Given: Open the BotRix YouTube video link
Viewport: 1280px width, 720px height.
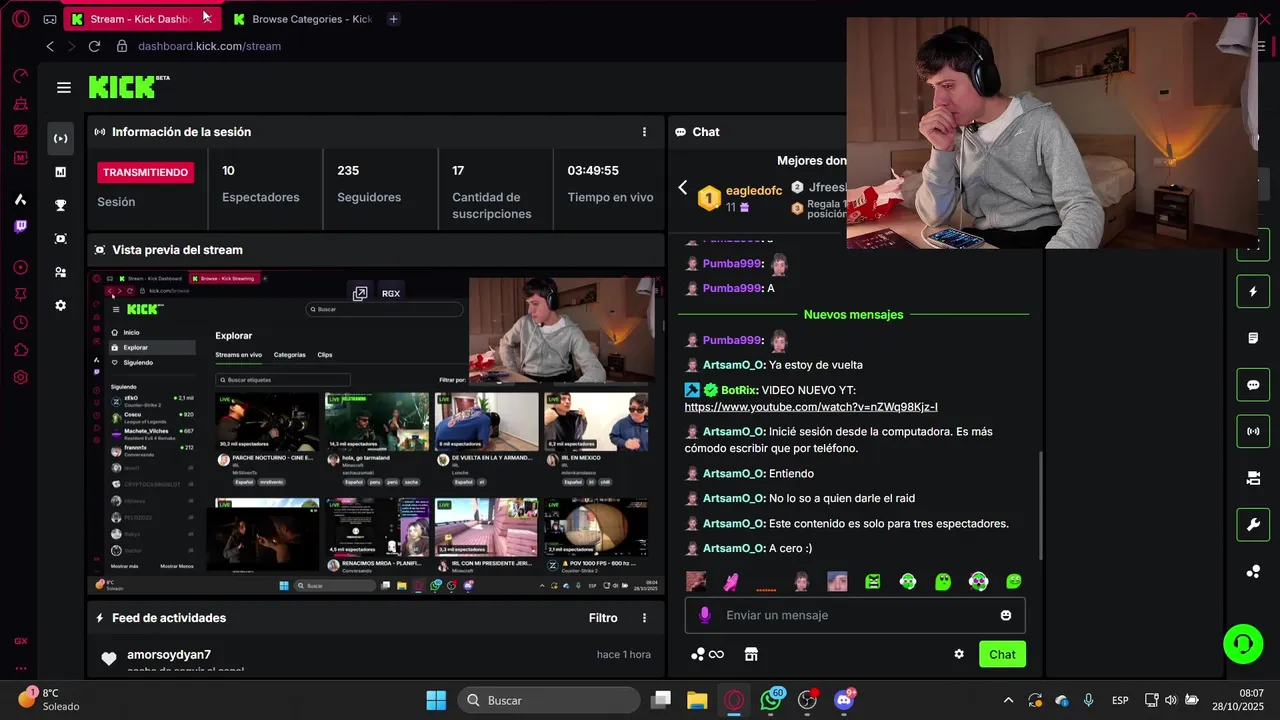Looking at the screenshot, I should 811,407.
